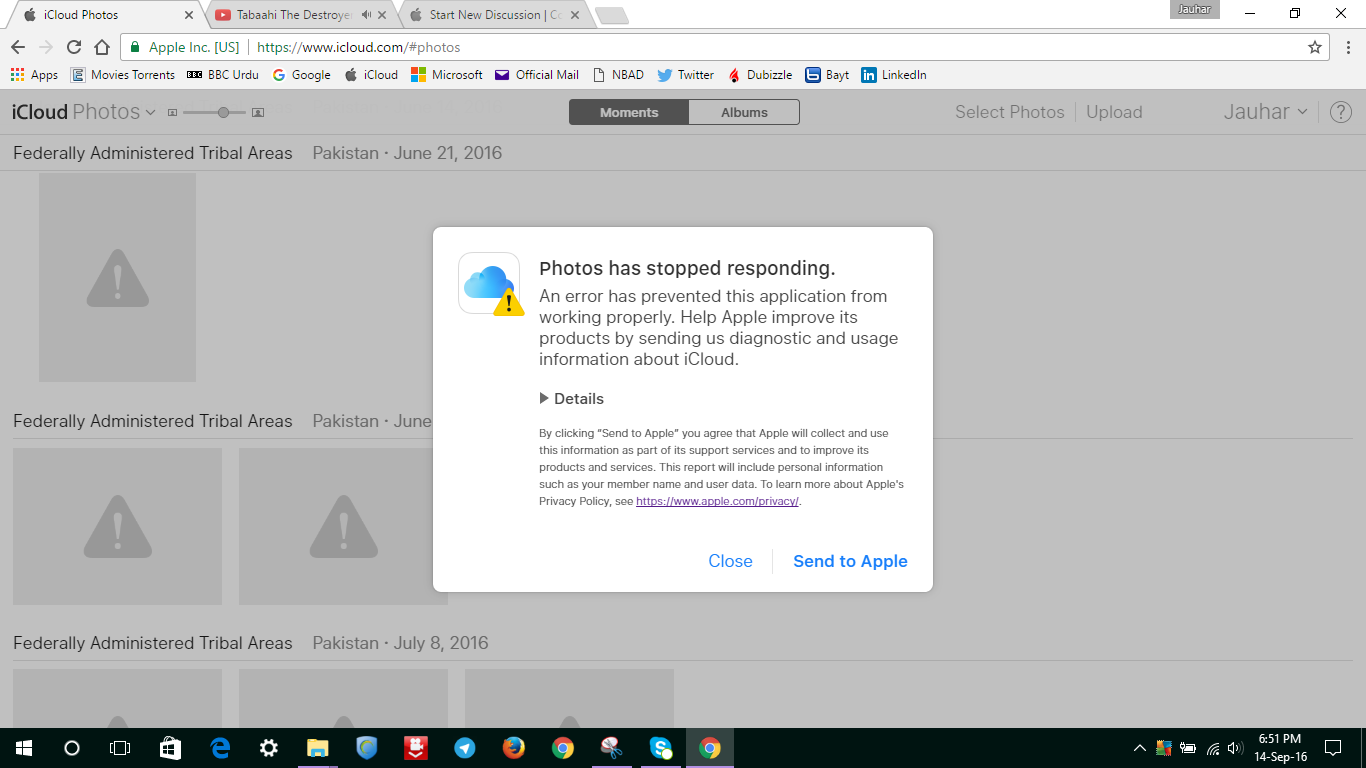Image resolution: width=1366 pixels, height=768 pixels.
Task: Open the Action Center notifications icon
Action: click(1332, 748)
